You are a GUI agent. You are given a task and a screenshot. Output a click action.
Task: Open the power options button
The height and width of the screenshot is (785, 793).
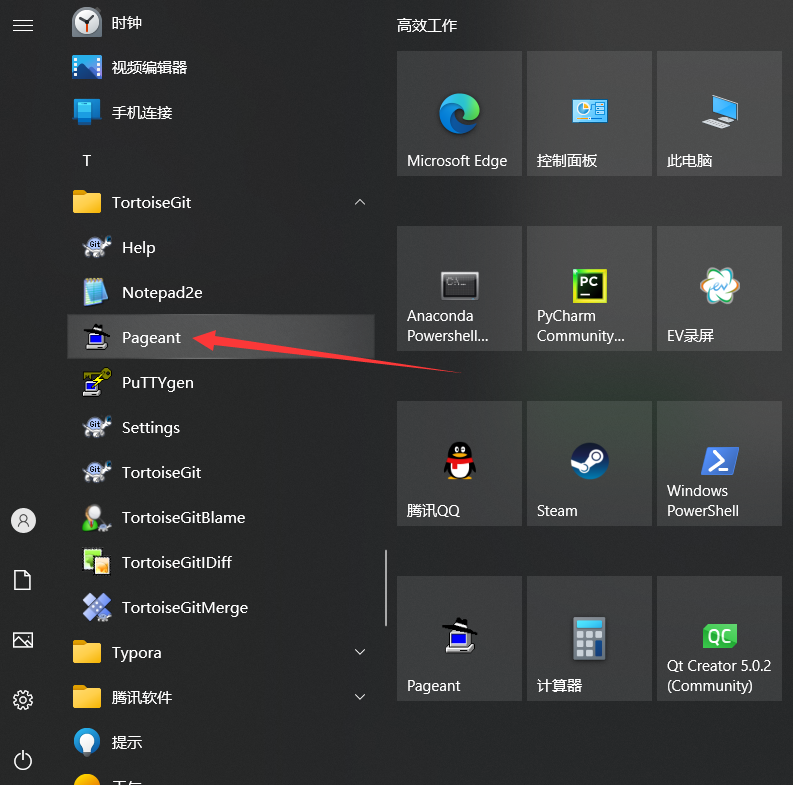(x=23, y=760)
